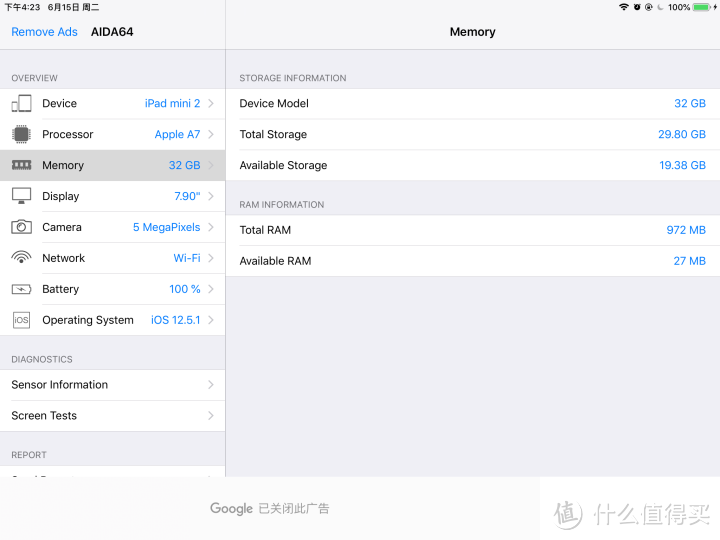Open Screen Tests via its chevron
The width and height of the screenshot is (720, 540).
pos(211,415)
